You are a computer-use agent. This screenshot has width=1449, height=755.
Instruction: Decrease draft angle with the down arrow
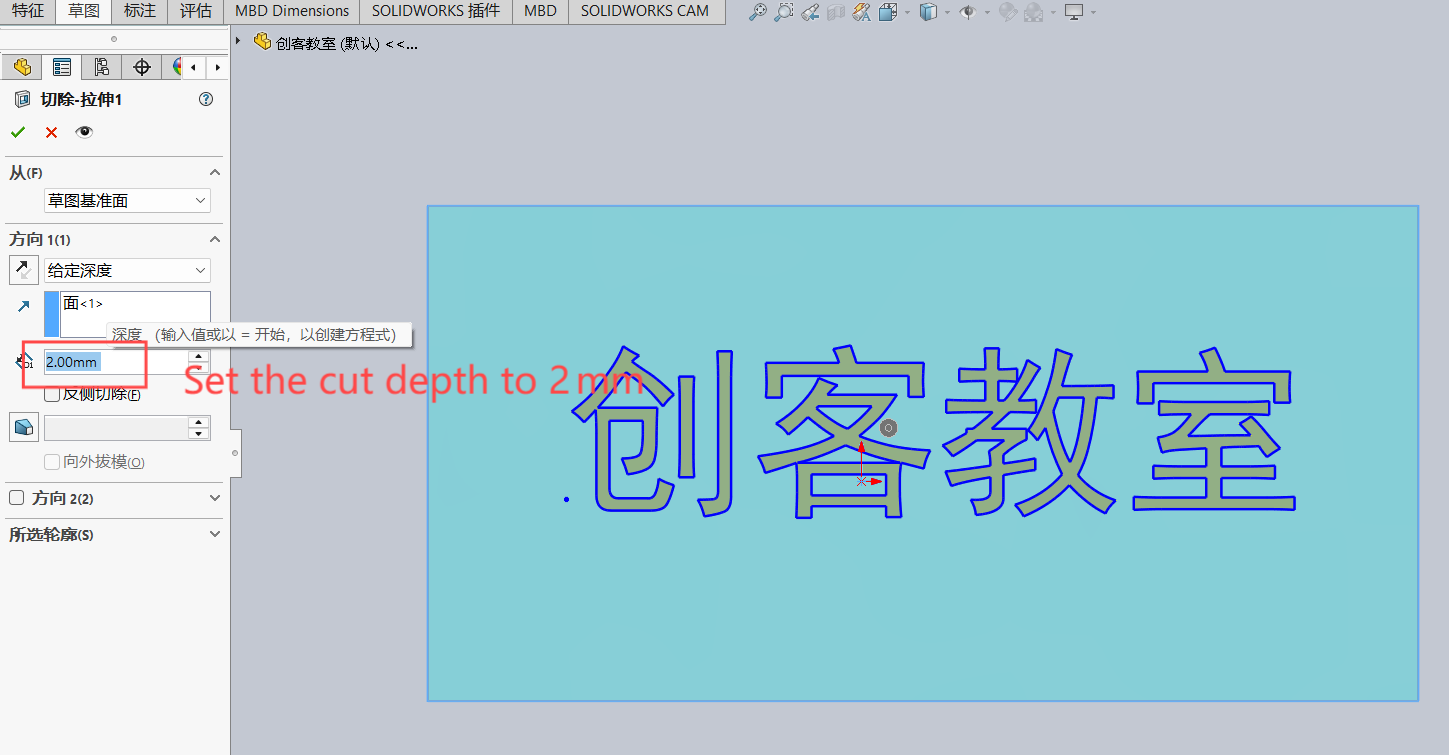199,434
